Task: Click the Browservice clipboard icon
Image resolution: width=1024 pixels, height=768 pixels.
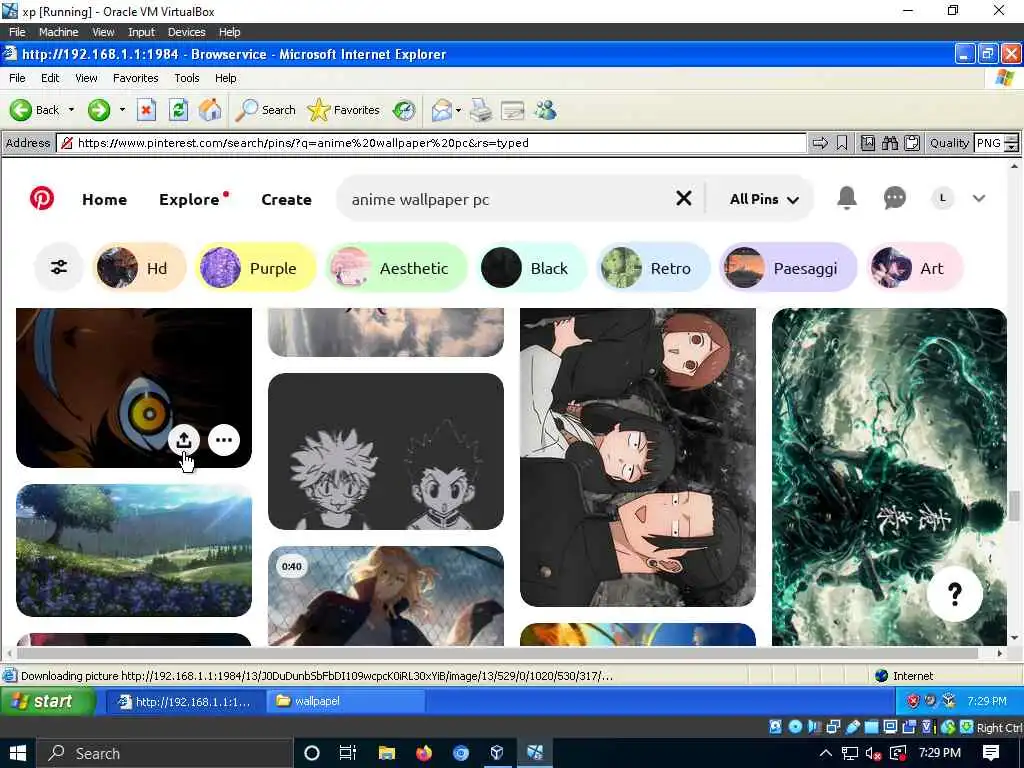Action: click(x=912, y=143)
